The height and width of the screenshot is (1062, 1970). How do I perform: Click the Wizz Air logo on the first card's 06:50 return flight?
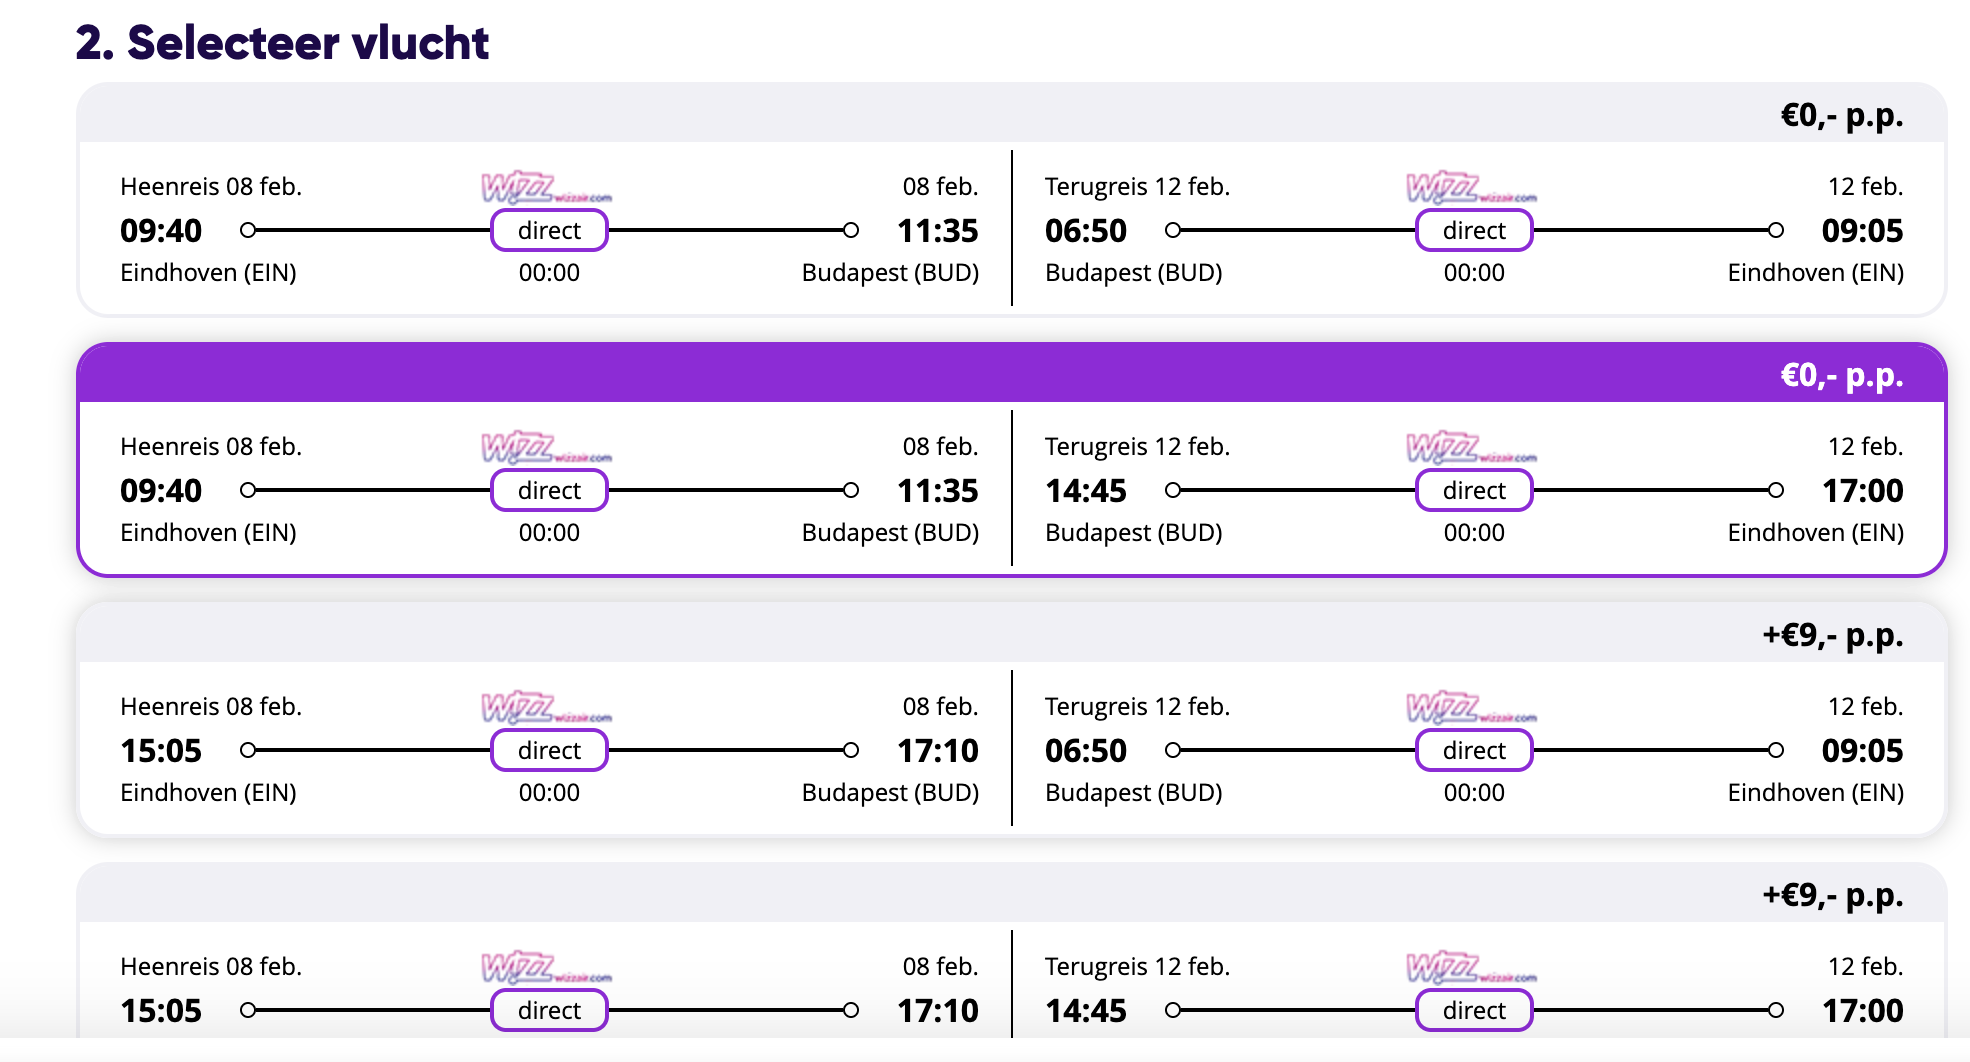click(x=1470, y=188)
